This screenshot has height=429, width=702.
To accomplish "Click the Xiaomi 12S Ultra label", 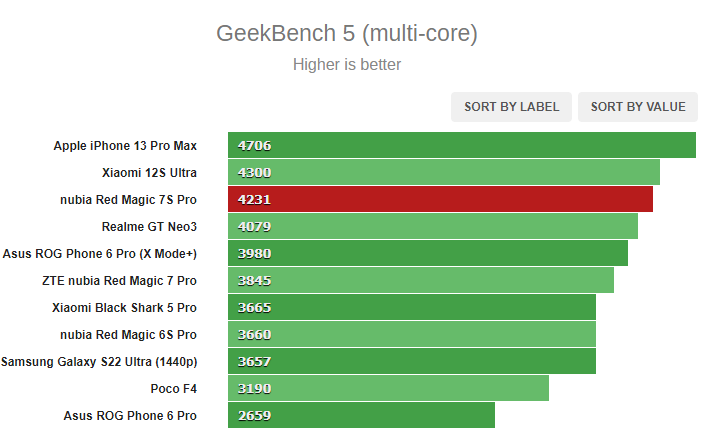I will (x=149, y=173).
